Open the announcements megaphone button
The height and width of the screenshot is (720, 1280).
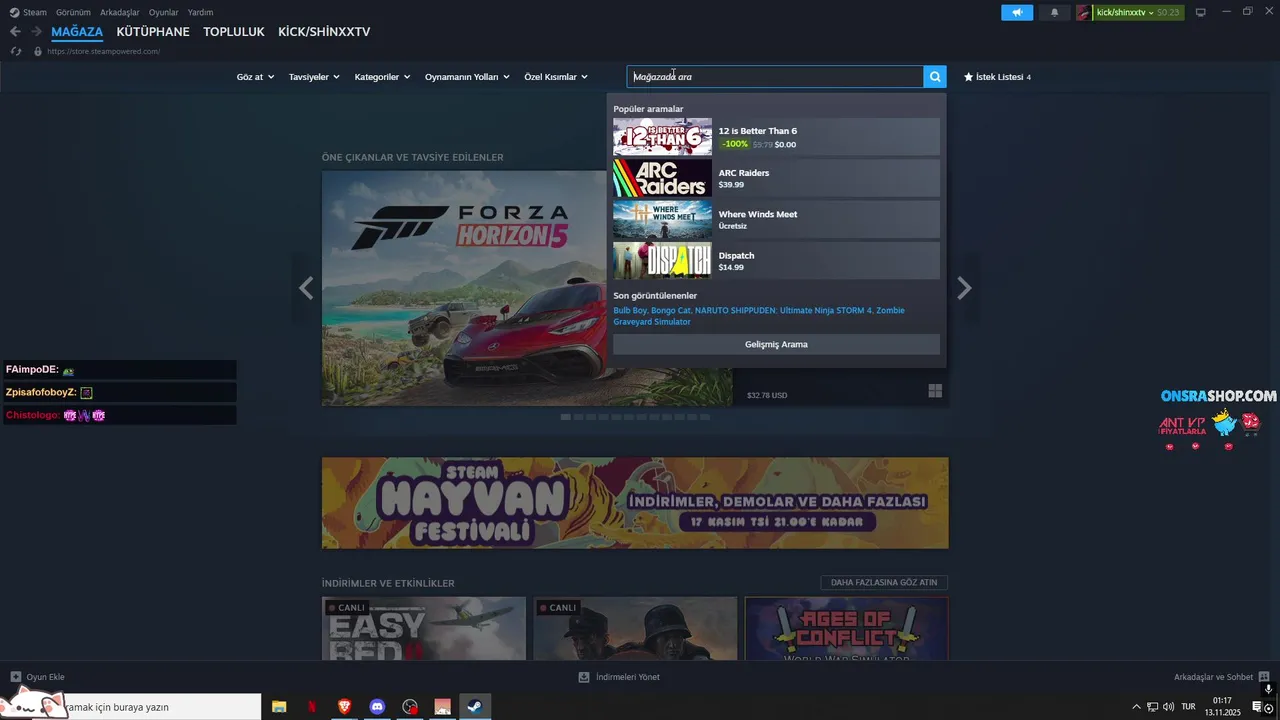click(x=1017, y=12)
